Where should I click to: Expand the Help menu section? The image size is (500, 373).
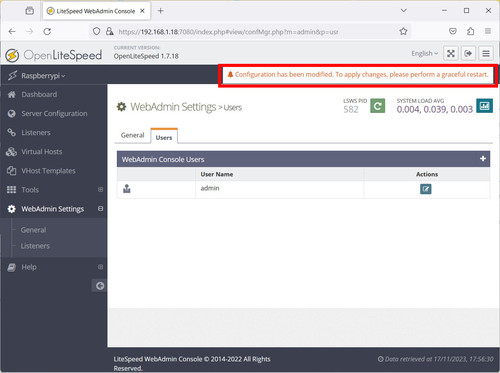click(100, 267)
